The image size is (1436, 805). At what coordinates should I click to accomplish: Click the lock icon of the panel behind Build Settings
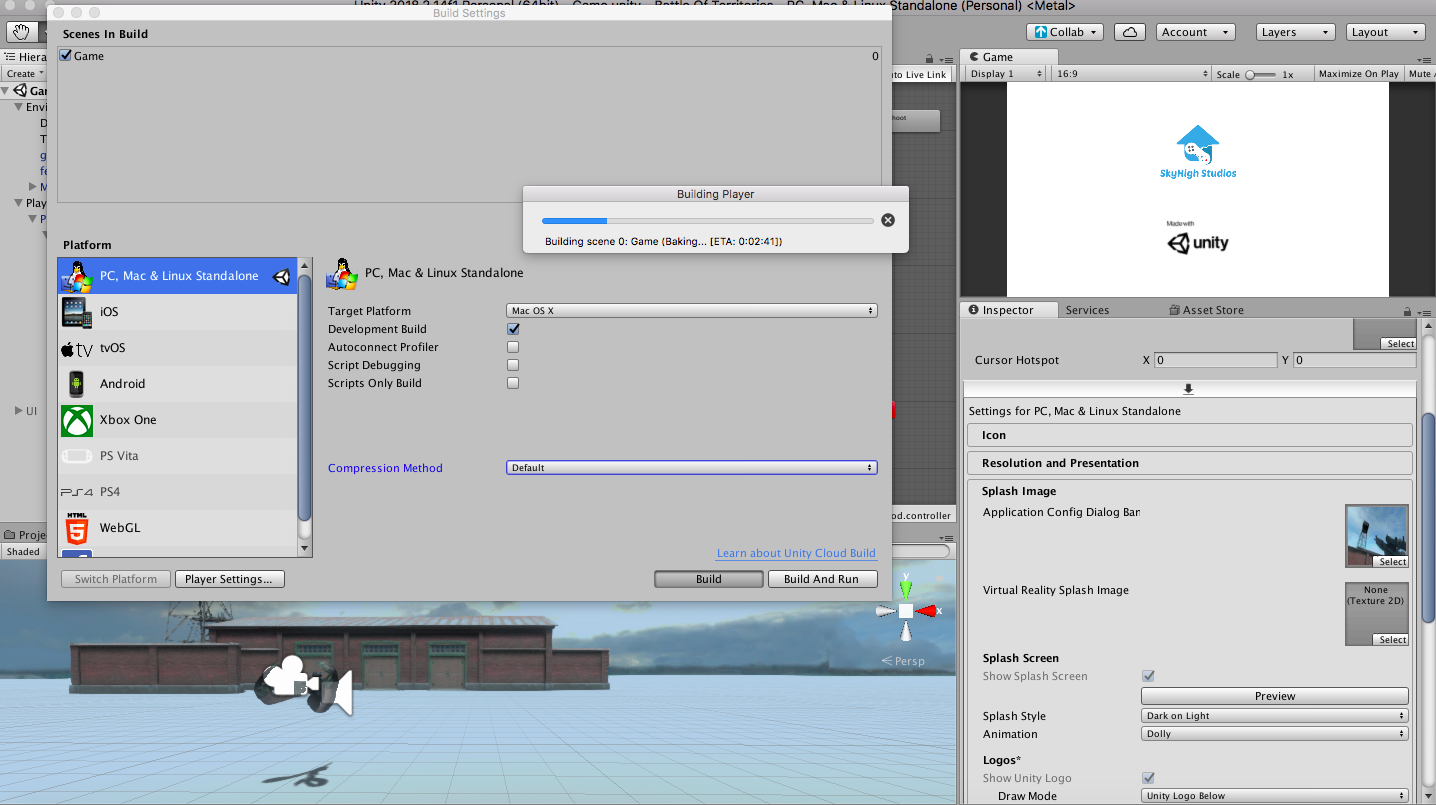coord(929,59)
